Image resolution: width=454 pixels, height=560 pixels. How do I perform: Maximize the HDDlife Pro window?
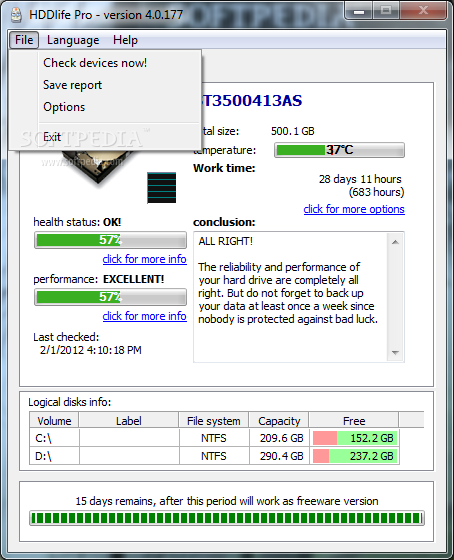tap(386, 11)
